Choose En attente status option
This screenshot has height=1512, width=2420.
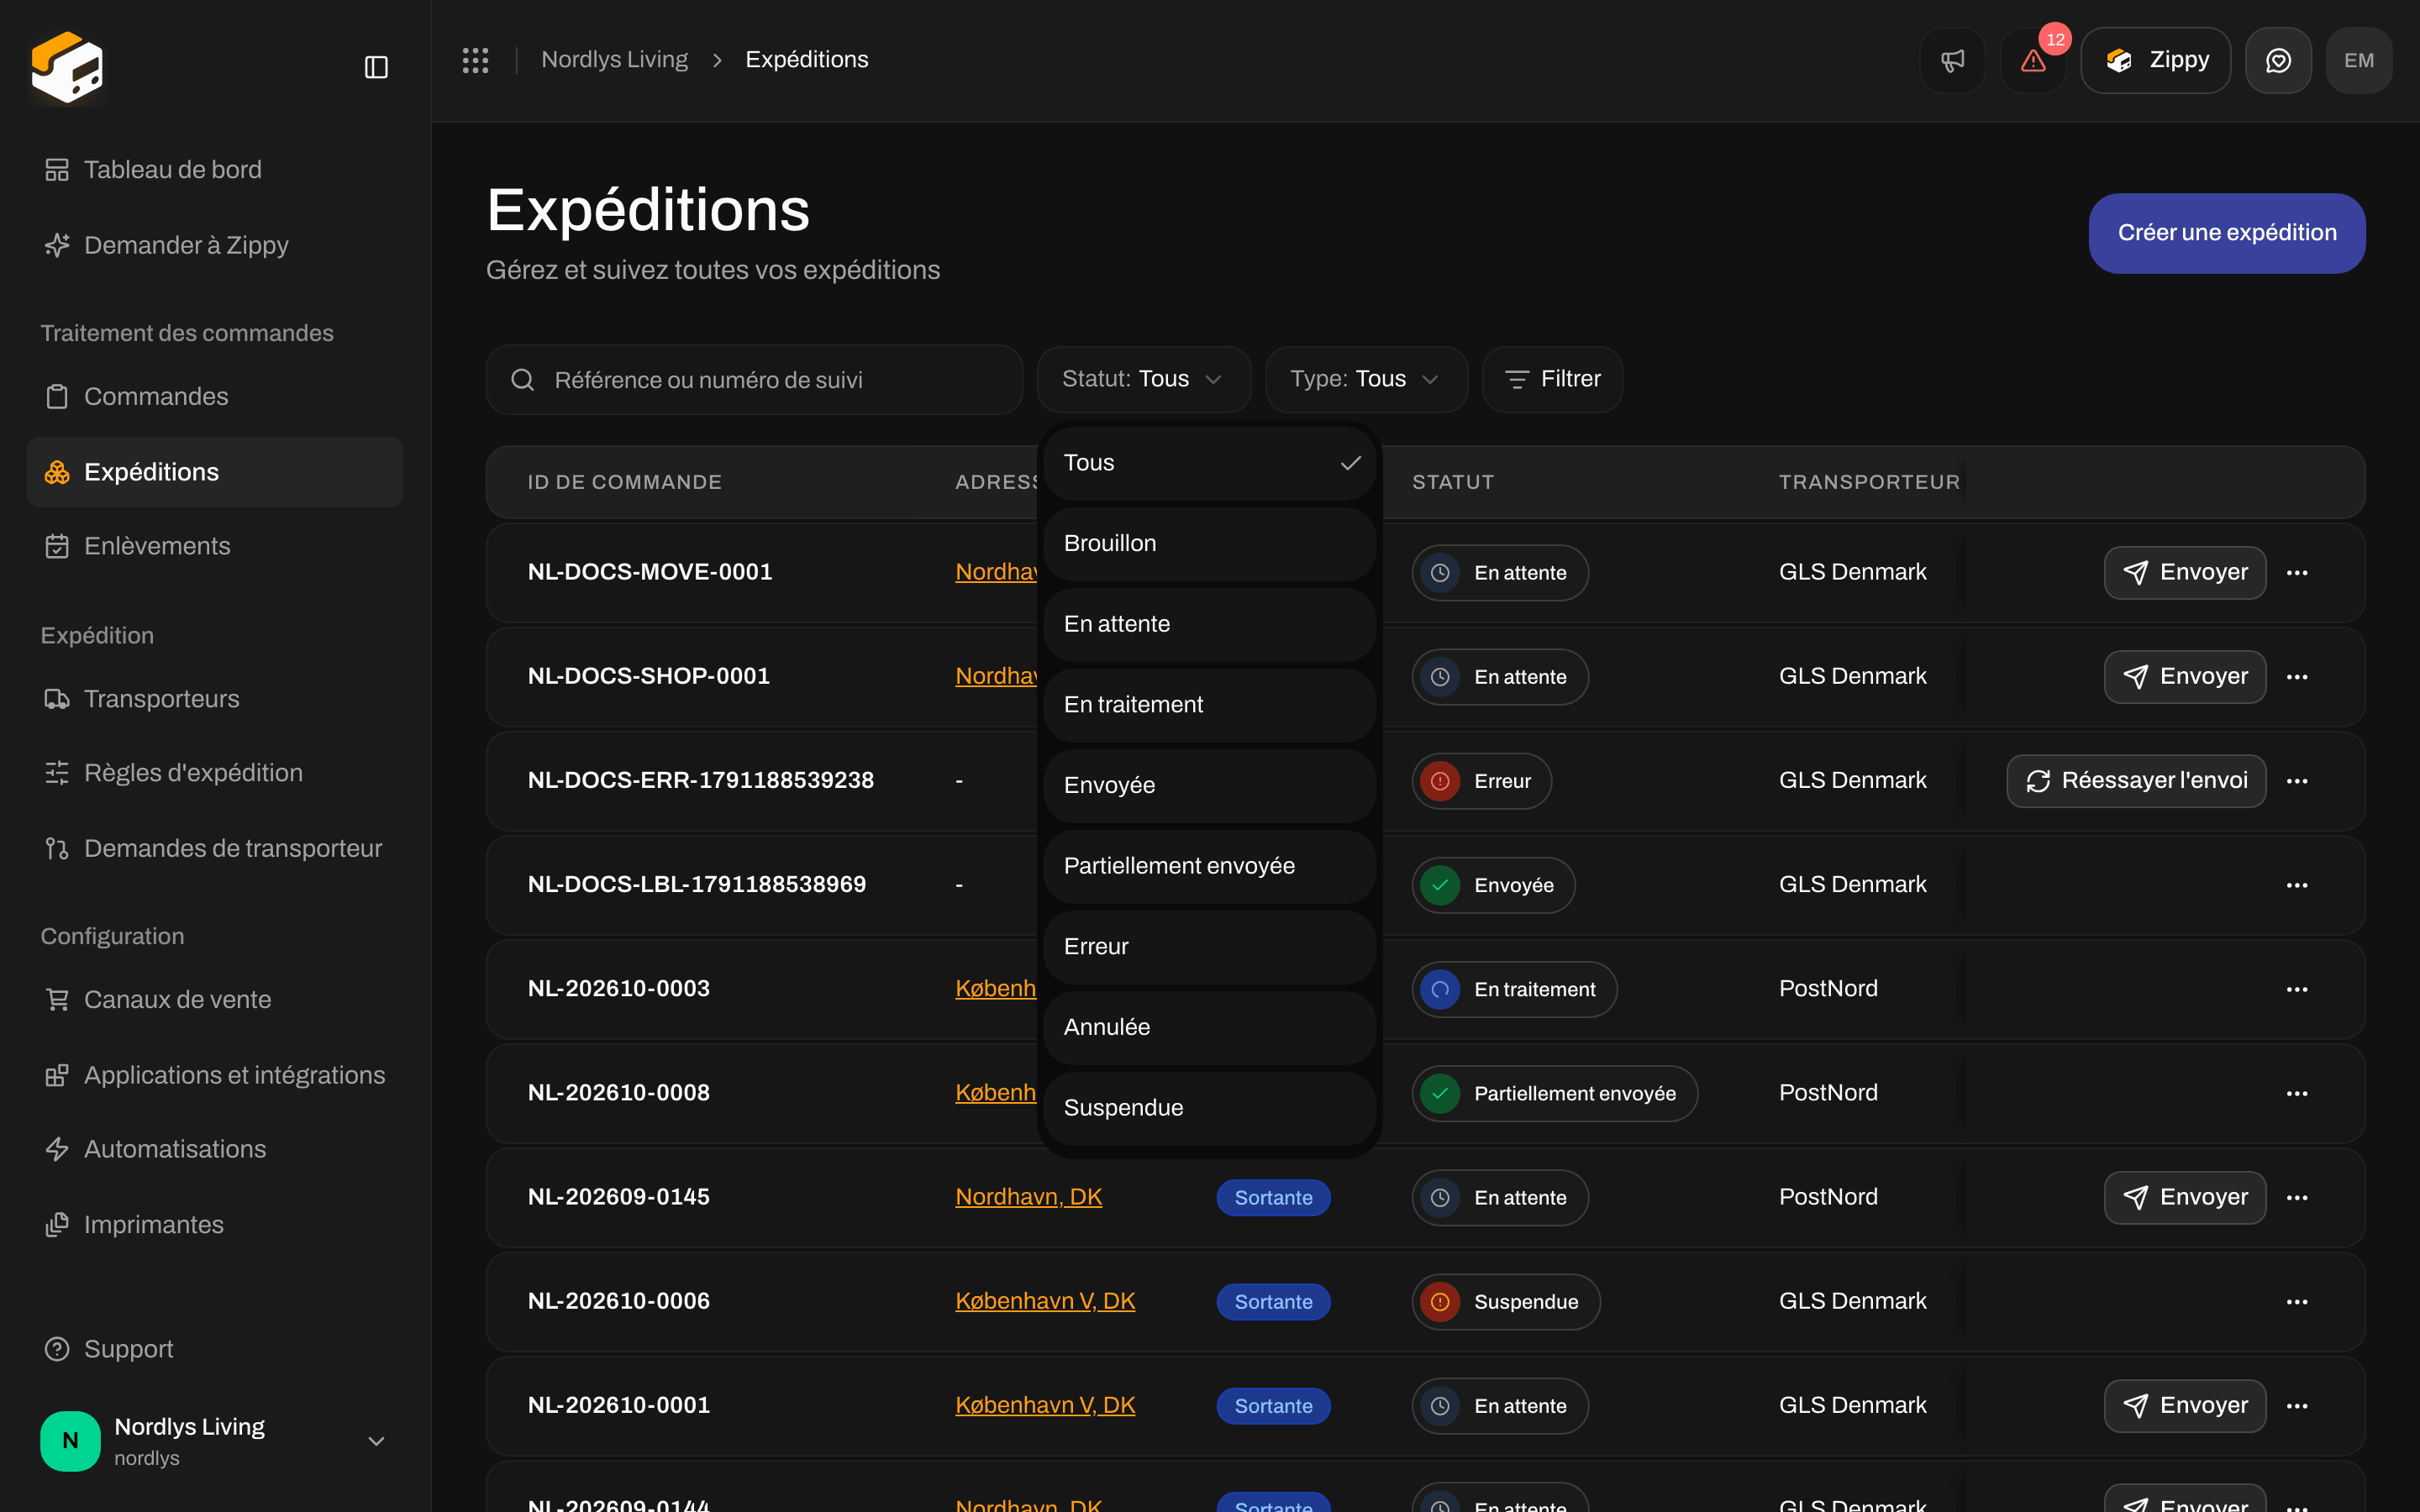point(1209,624)
